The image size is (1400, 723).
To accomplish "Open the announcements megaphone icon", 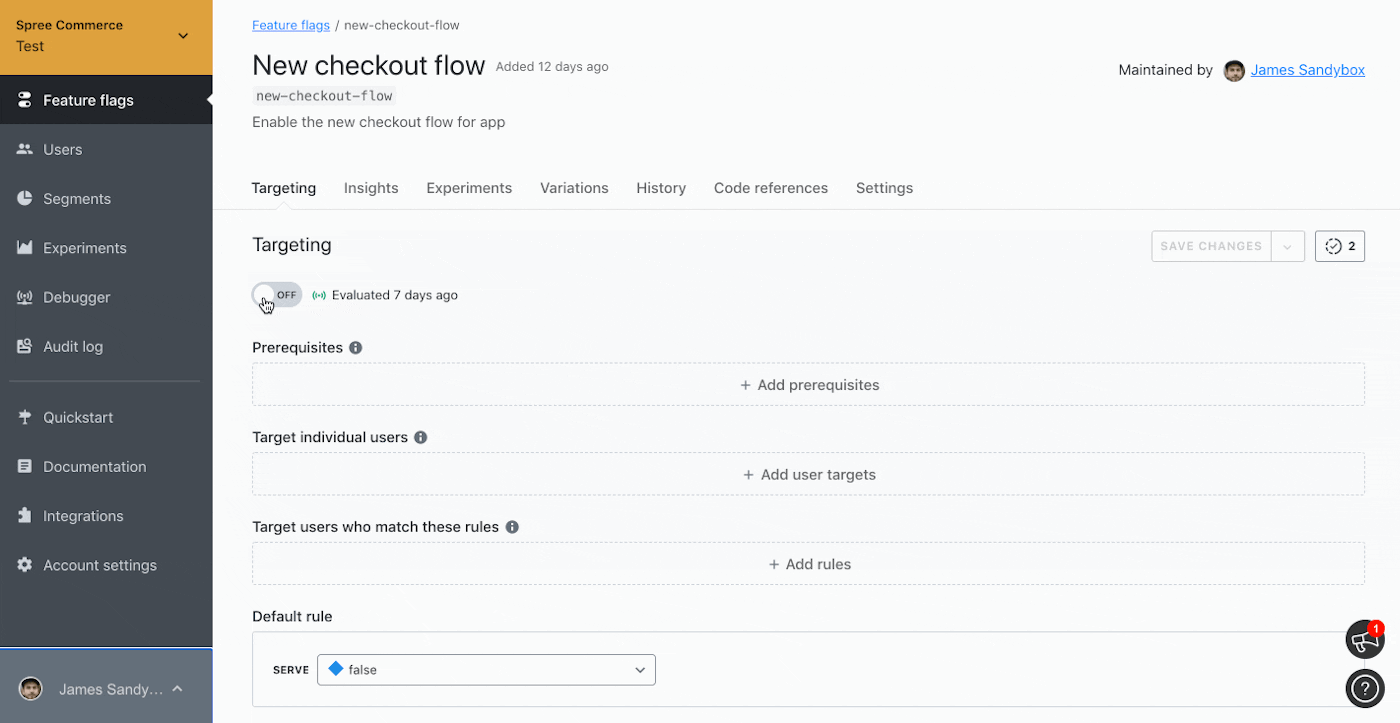I will [x=1364, y=641].
